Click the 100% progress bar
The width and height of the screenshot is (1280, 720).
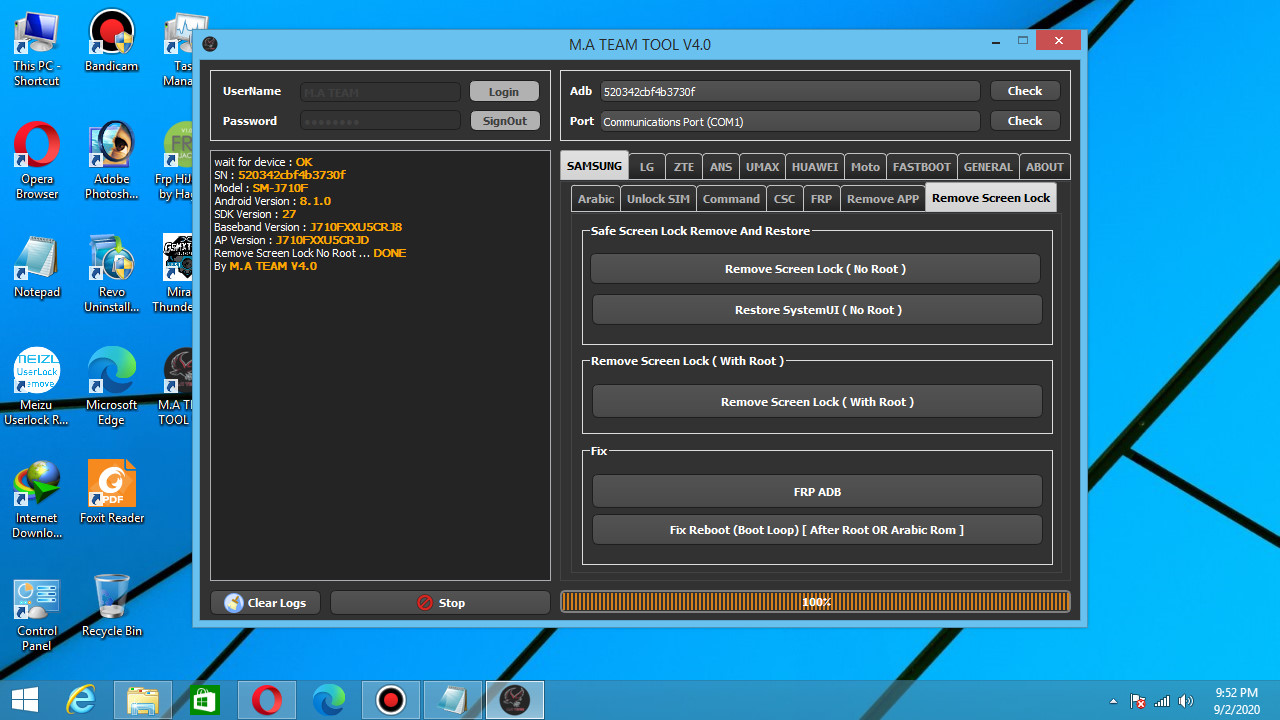[x=816, y=602]
